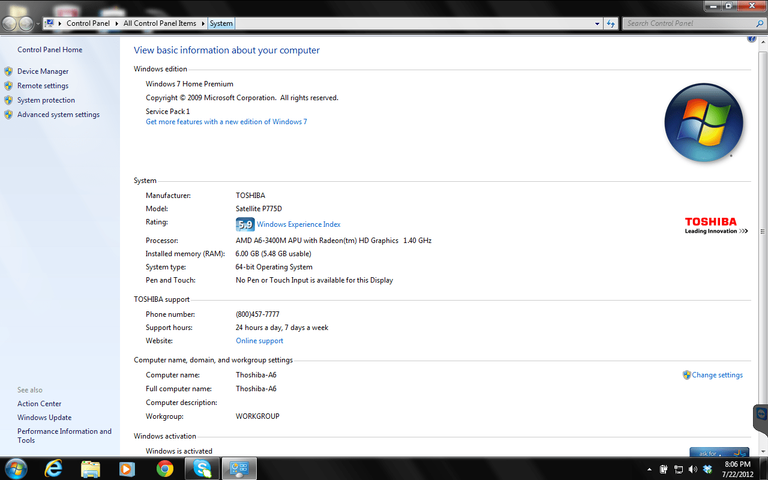This screenshot has width=768, height=480.
Task: Launch Google Chrome from the taskbar
Action: tap(165, 469)
